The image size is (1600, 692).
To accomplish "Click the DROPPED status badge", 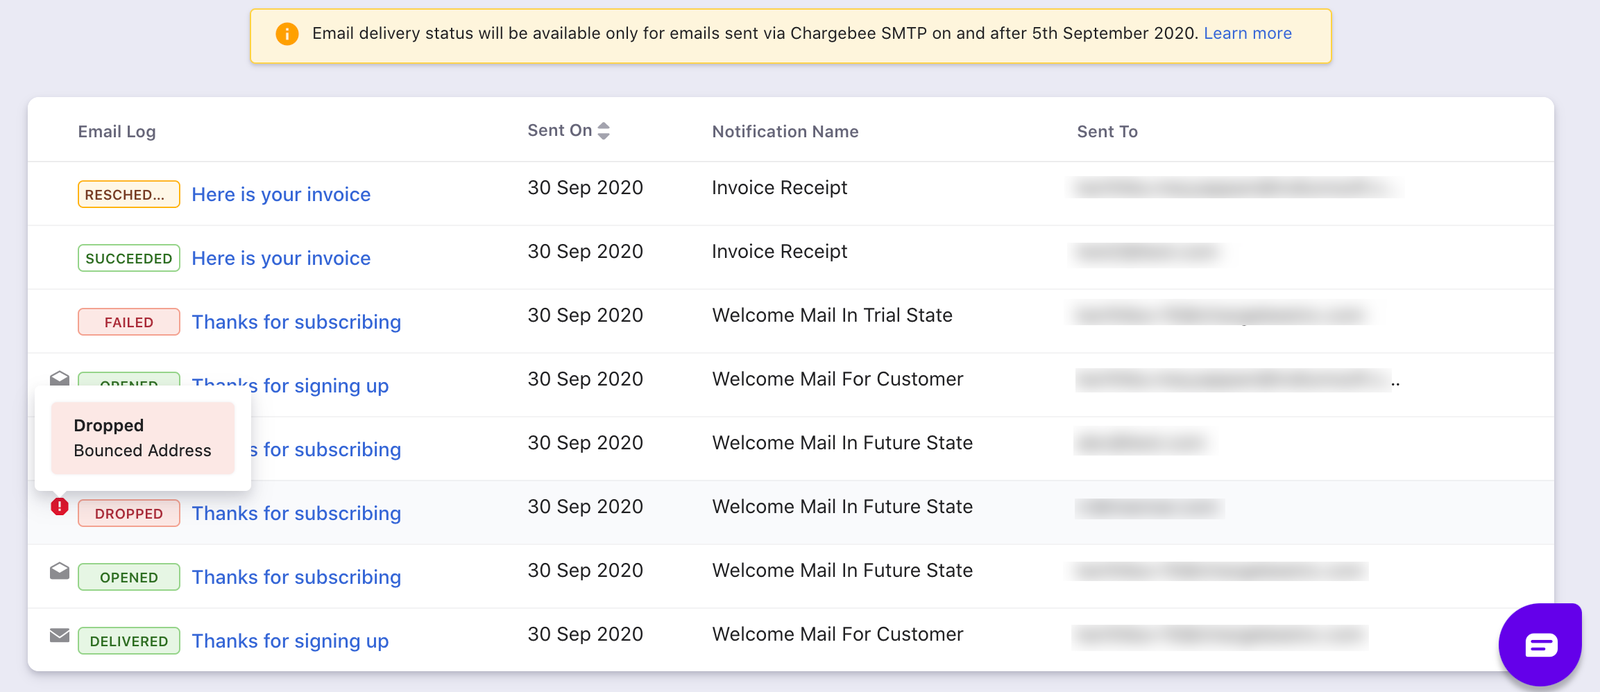I will [x=129, y=514].
